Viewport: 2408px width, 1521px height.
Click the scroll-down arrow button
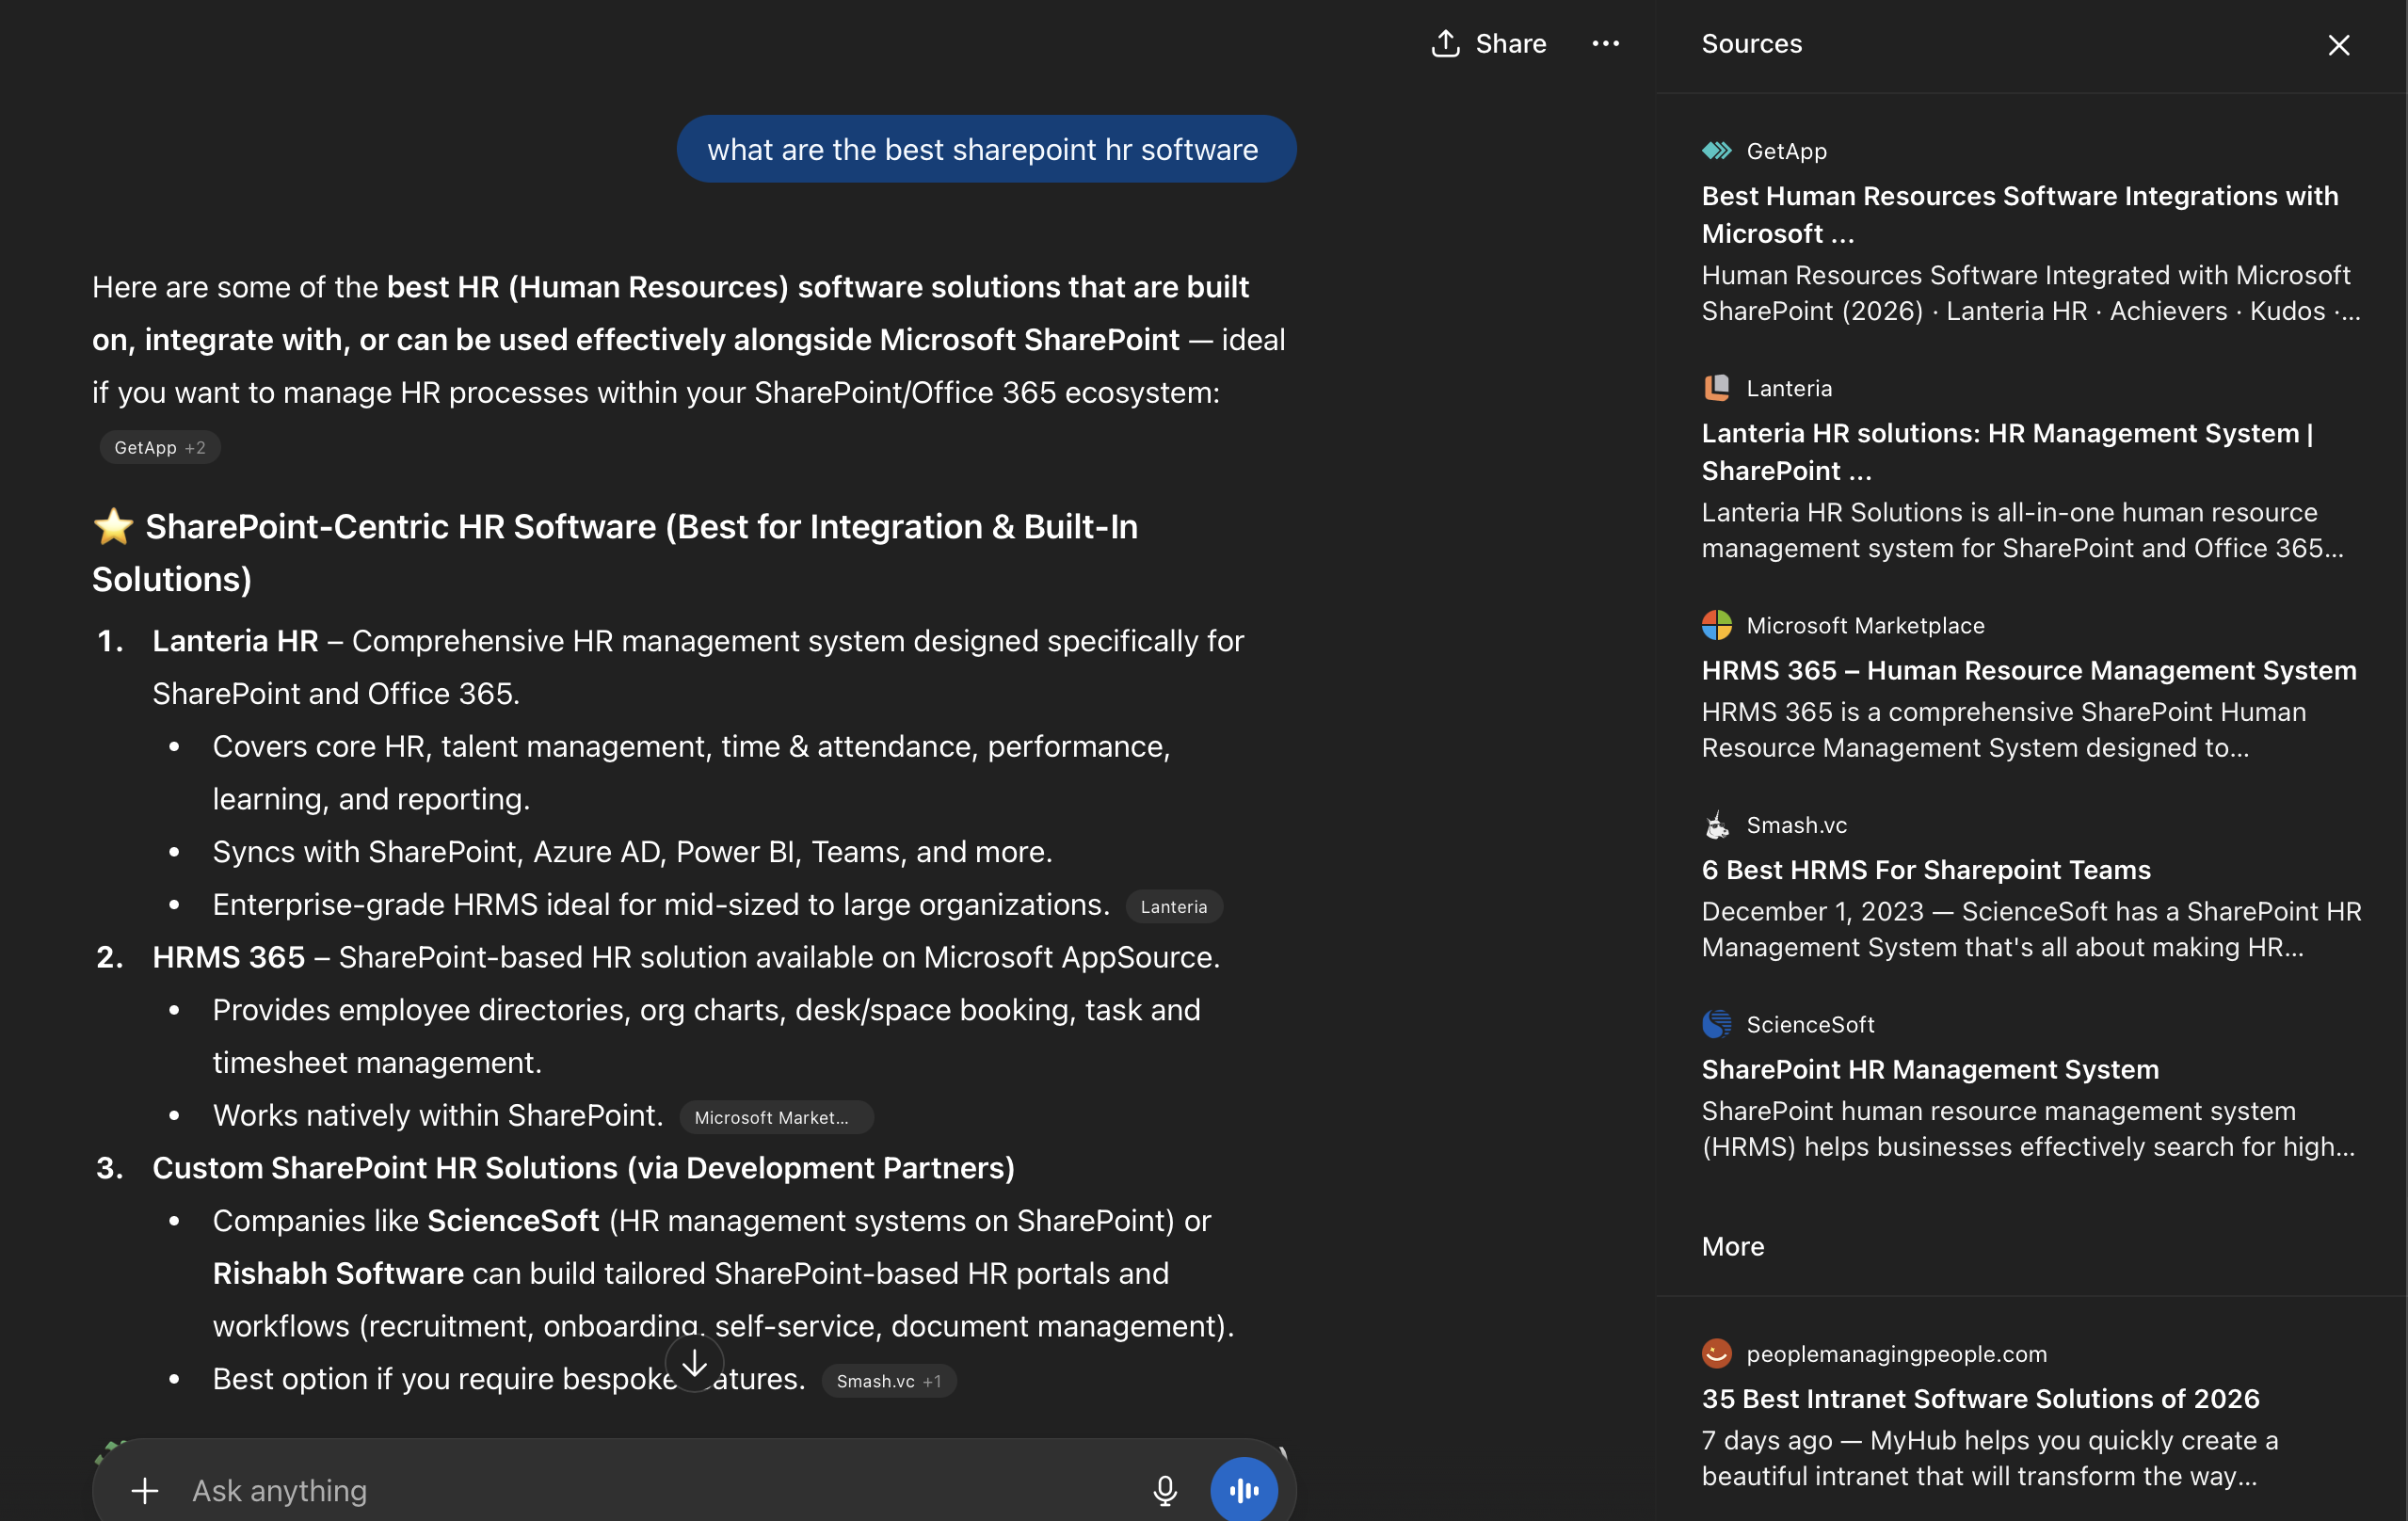pos(693,1363)
